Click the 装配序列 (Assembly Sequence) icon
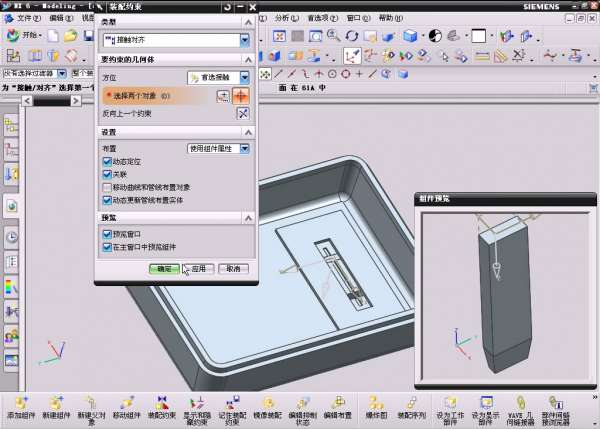 pyautogui.click(x=411, y=401)
